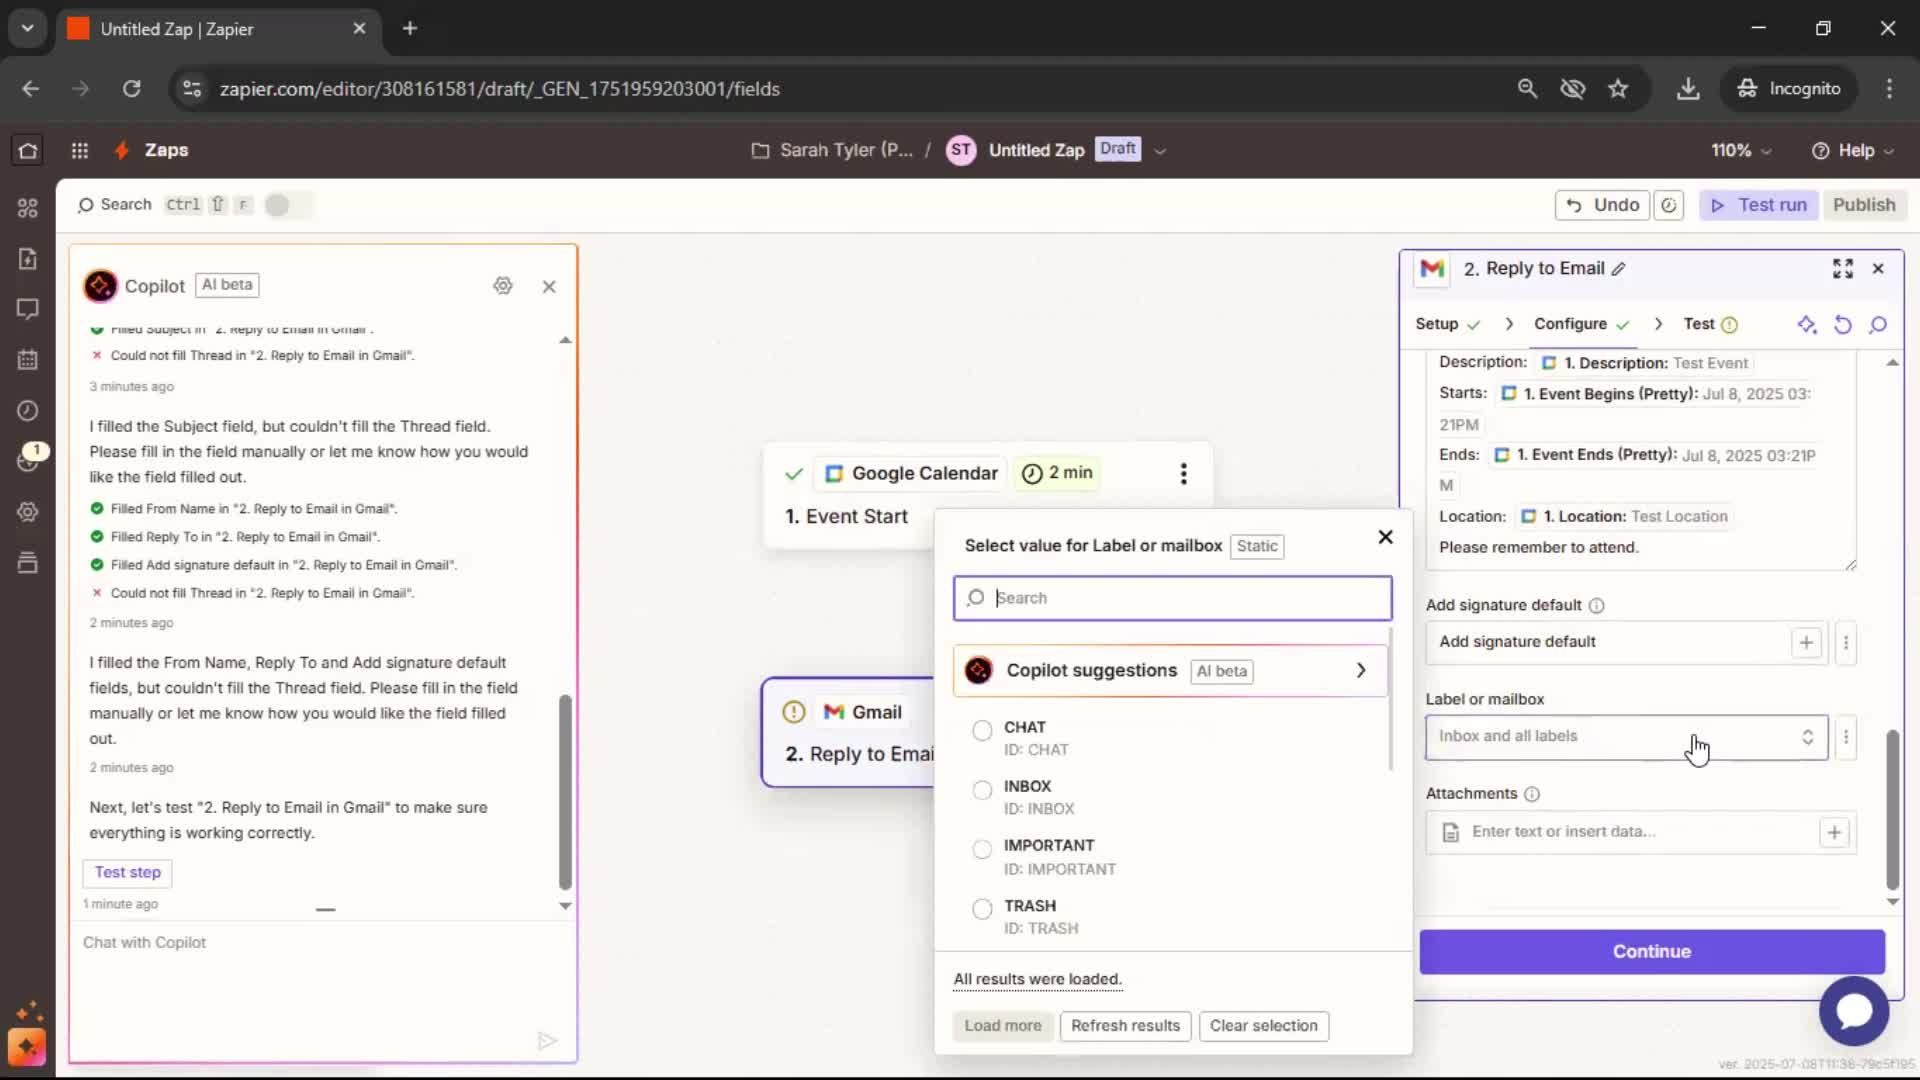Open the apps grid menu
This screenshot has height=1080, width=1920.
80,150
